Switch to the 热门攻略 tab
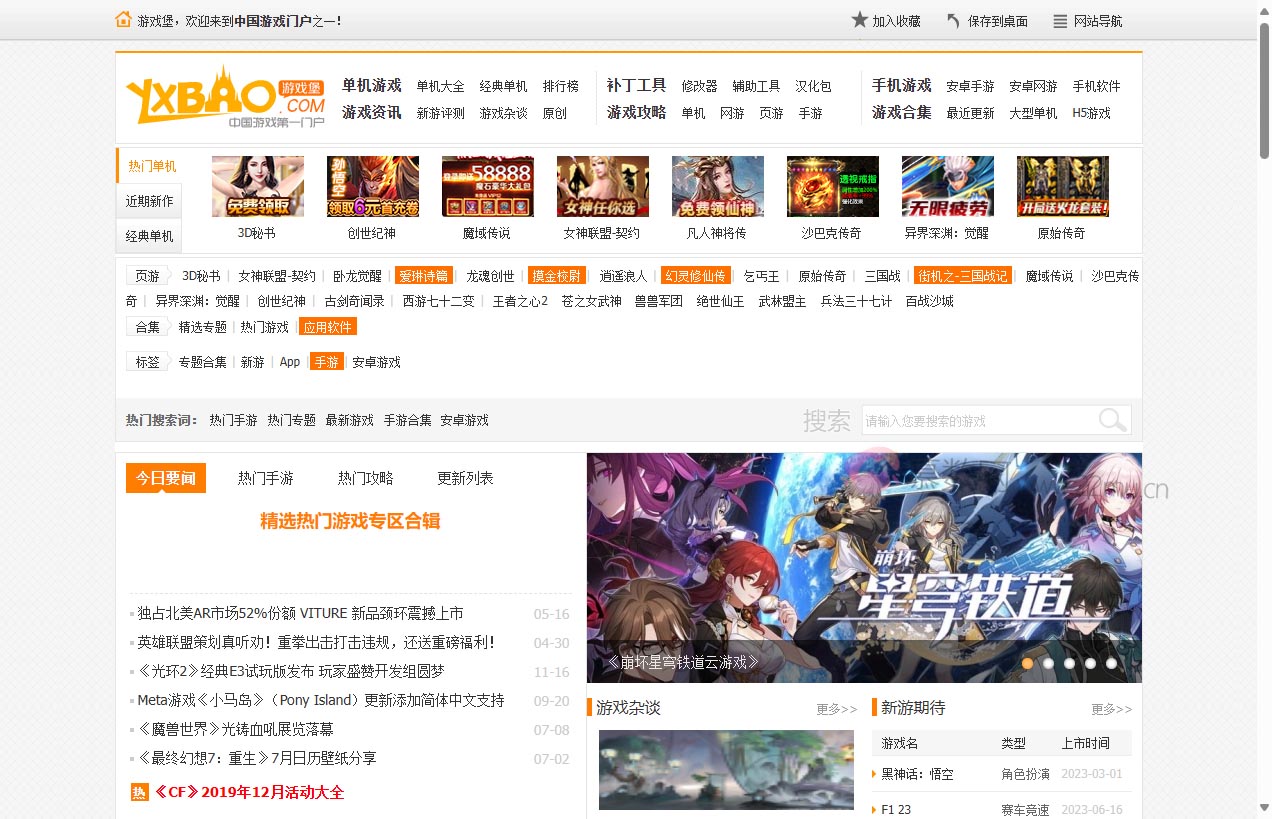Viewport: 1272px width, 819px height. (366, 478)
